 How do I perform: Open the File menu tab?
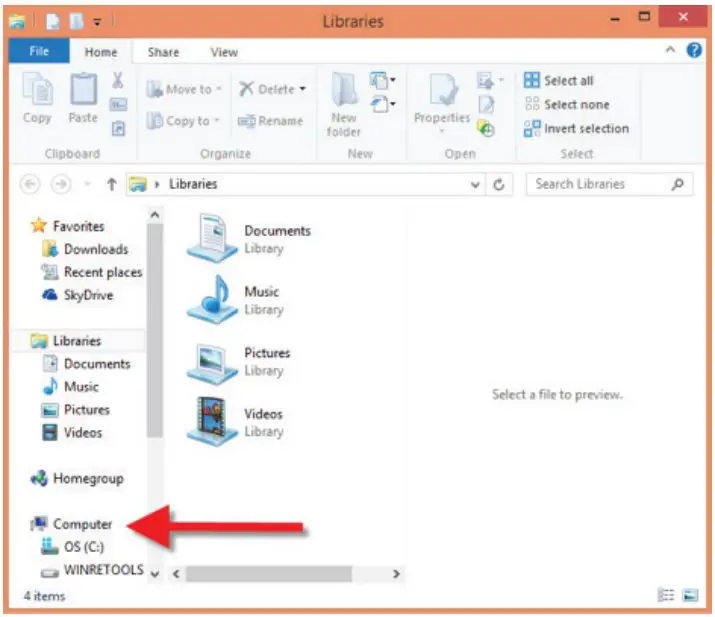(x=39, y=51)
